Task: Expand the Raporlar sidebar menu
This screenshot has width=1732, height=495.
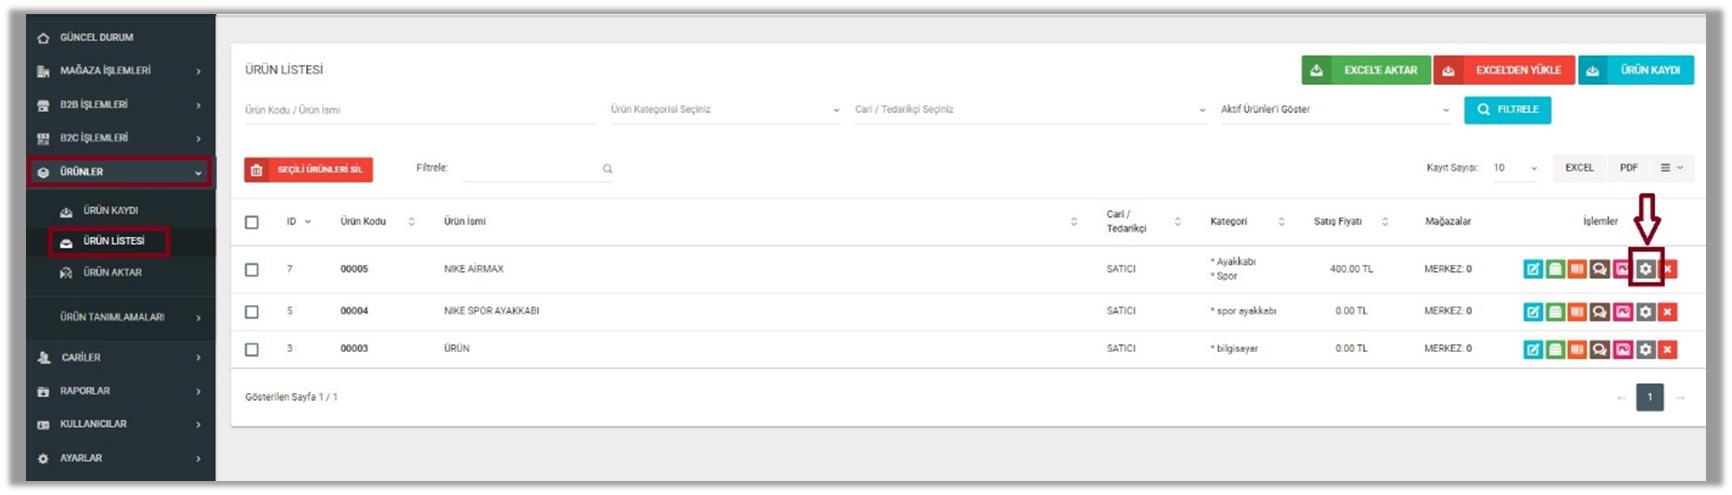Action: click(120, 391)
